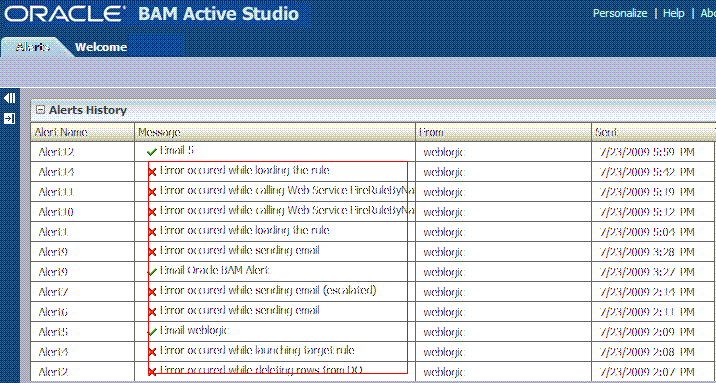The width and height of the screenshot is (716, 383).
Task: Select the Alert1 name cell
Action: [x=83, y=232]
